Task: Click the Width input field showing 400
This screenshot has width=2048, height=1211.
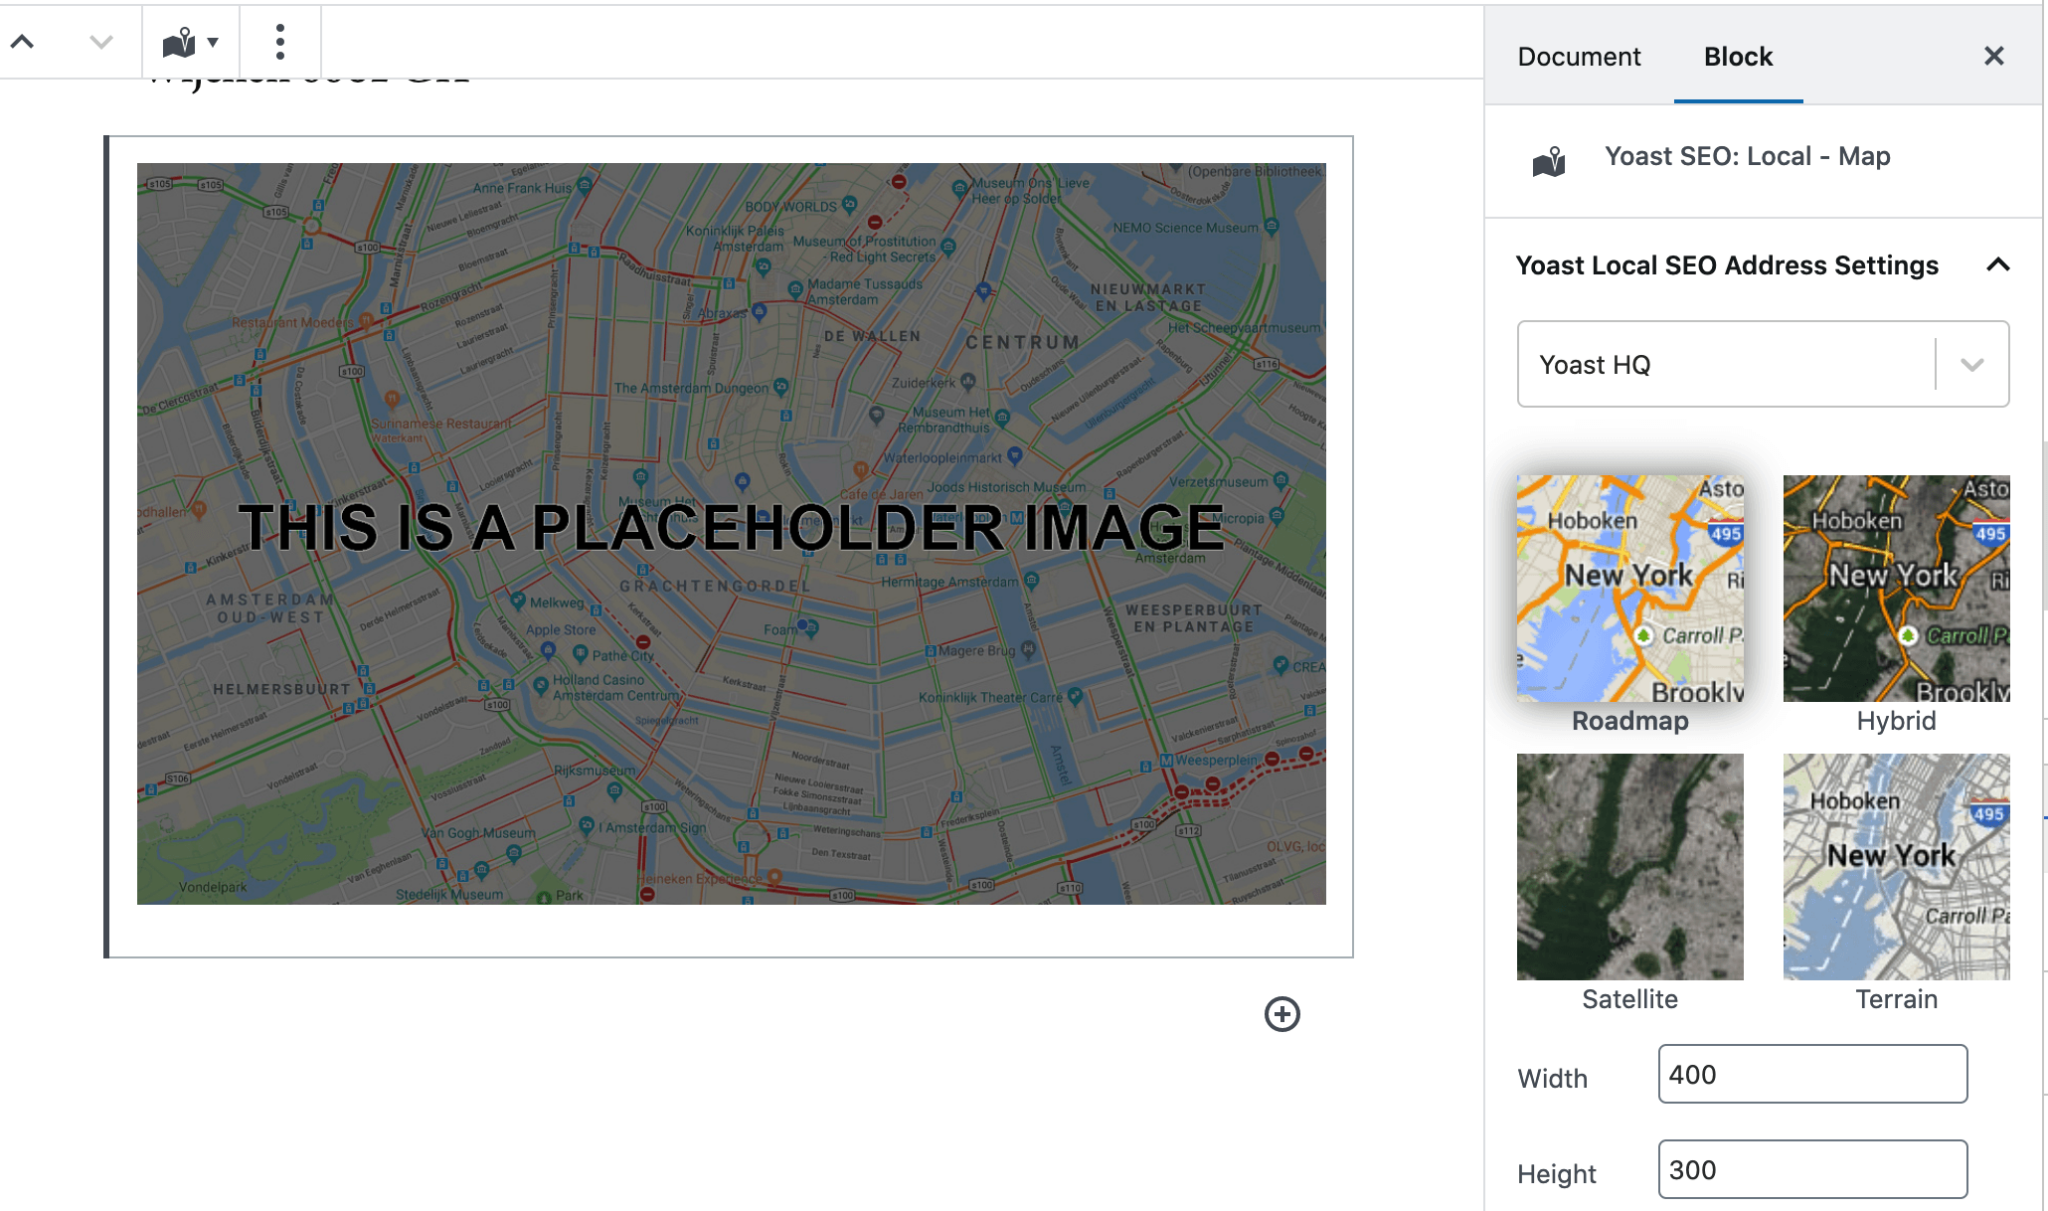Action: [1811, 1073]
